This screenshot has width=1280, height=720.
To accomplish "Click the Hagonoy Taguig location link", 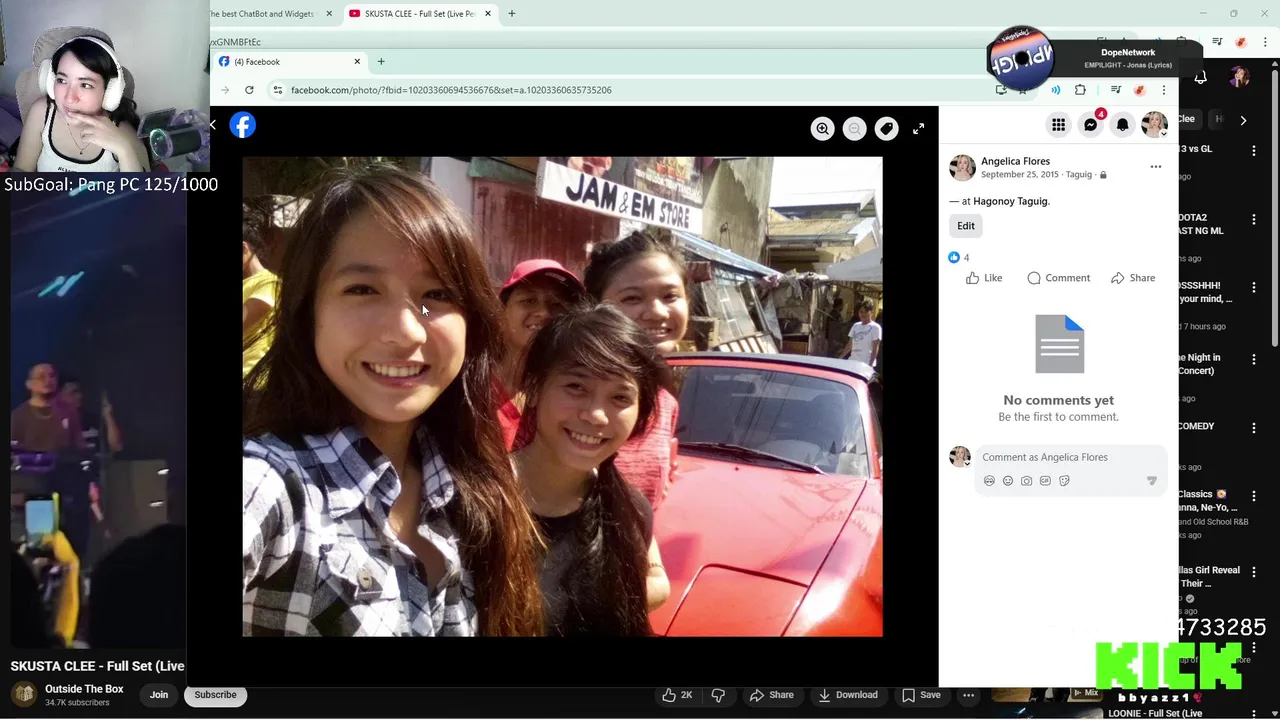I will pyautogui.click(x=1011, y=201).
